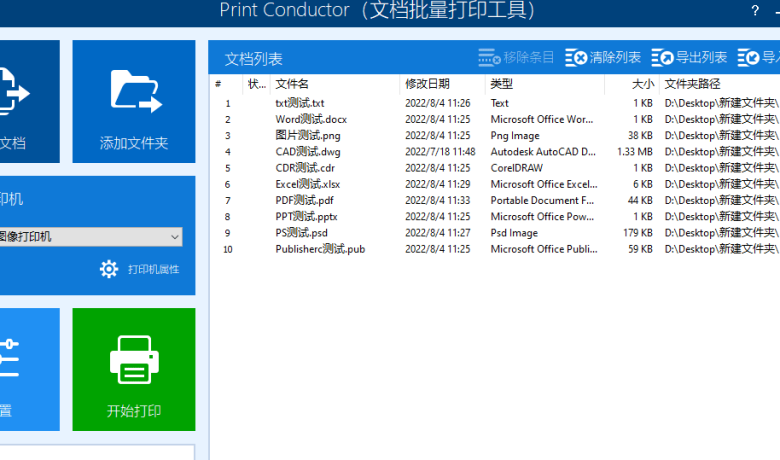780x460 pixels.
Task: Sort by the 状... status column header
Action: (257, 84)
